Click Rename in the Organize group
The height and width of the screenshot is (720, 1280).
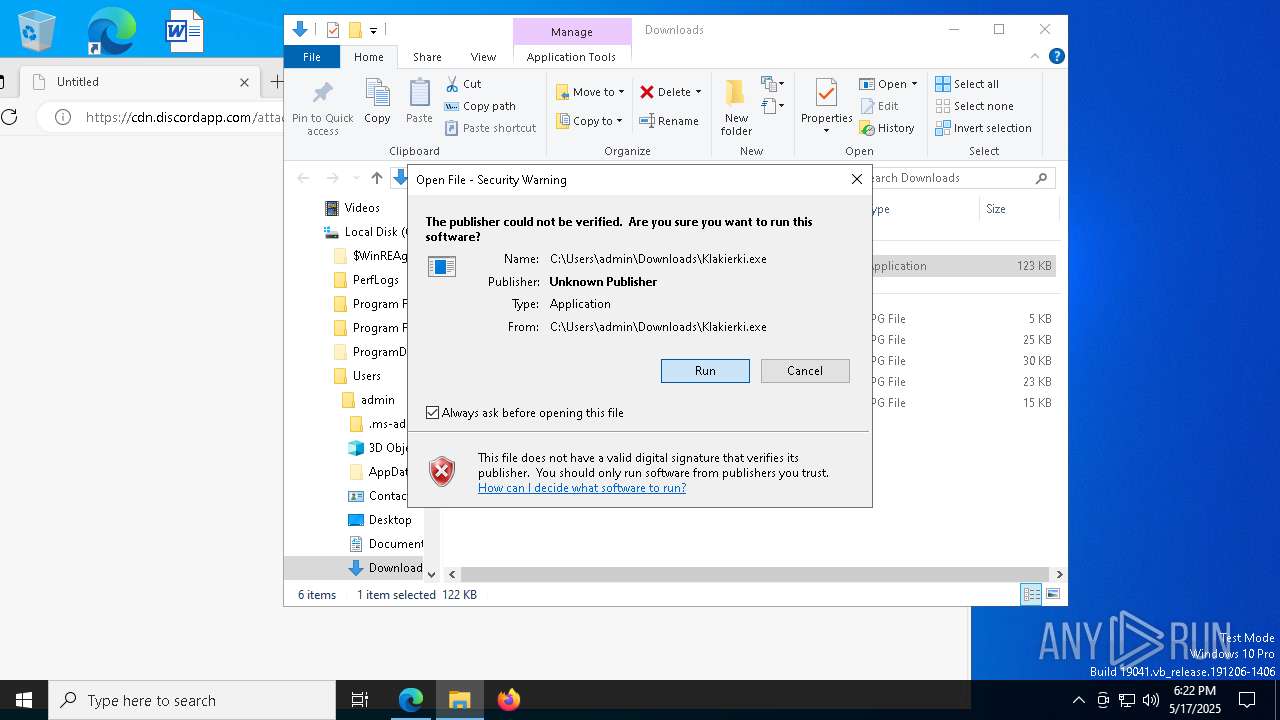point(669,121)
